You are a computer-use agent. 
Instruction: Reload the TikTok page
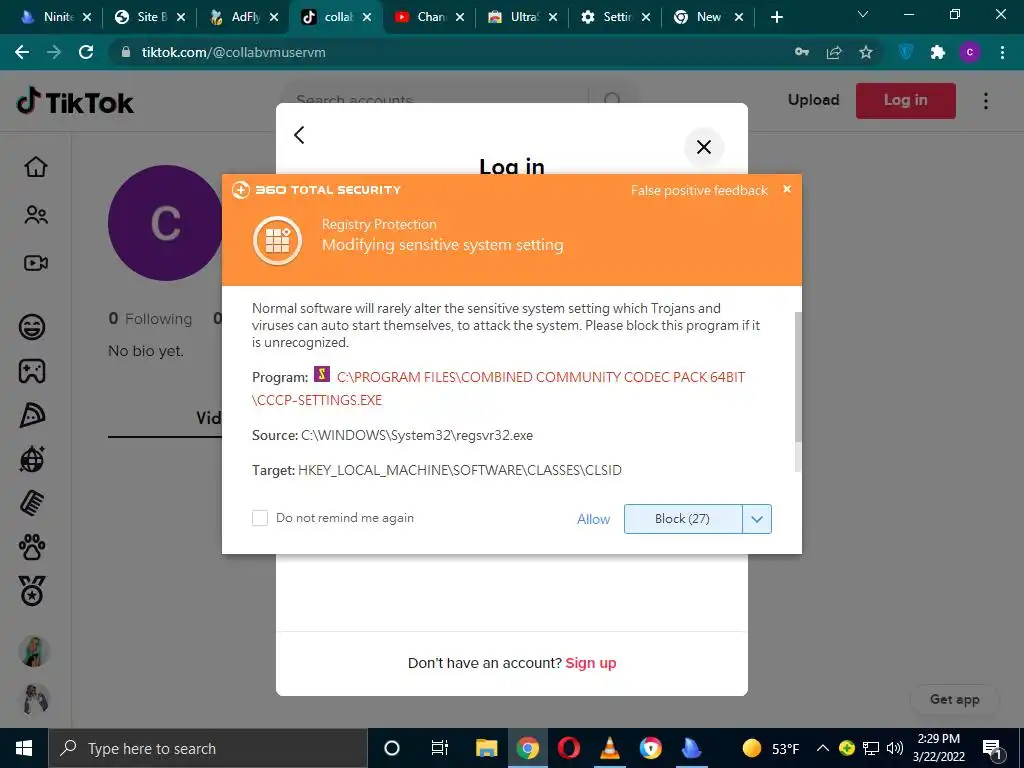86,52
